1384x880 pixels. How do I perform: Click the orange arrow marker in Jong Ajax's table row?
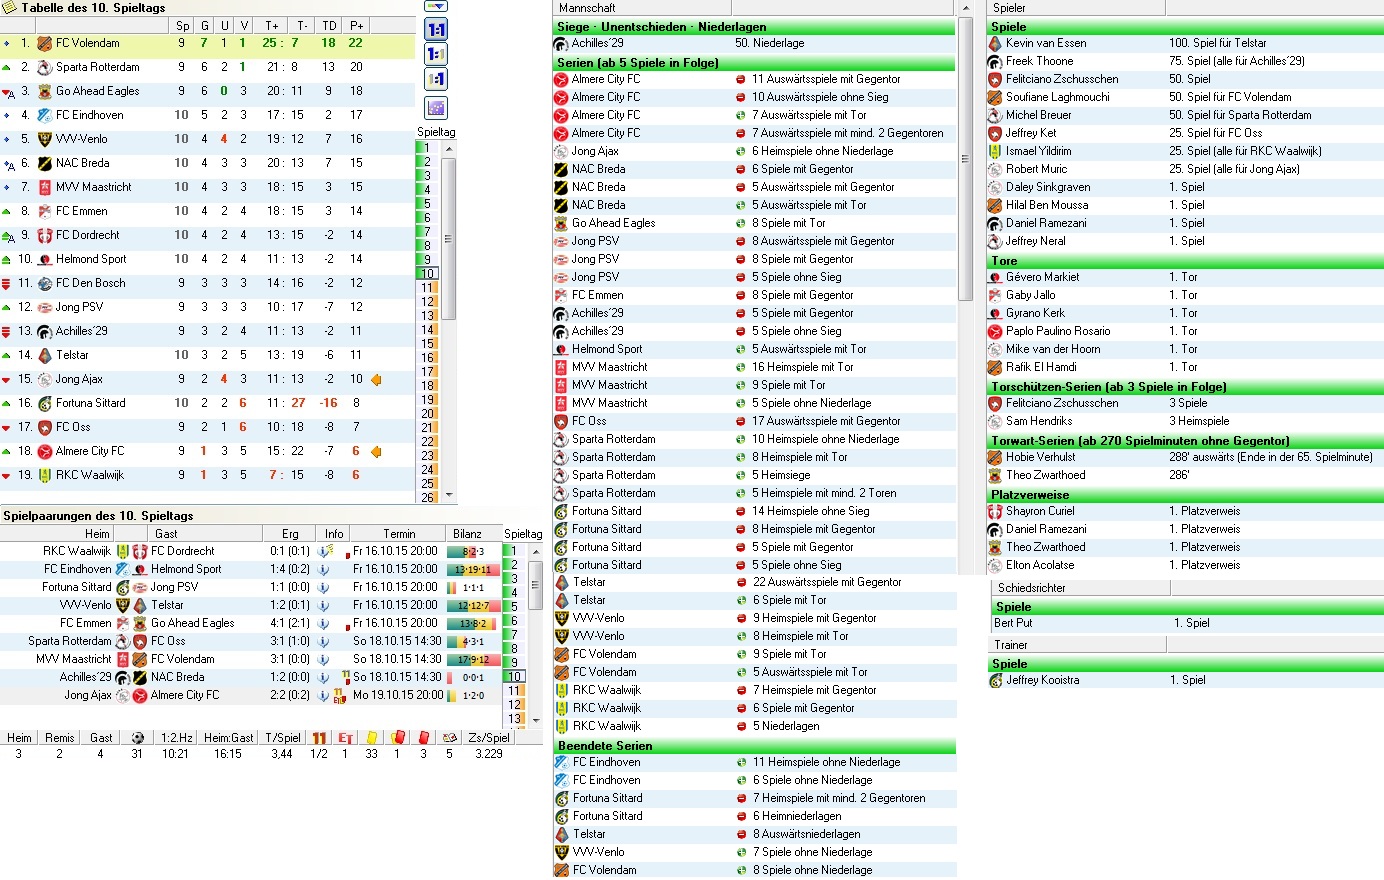point(376,380)
